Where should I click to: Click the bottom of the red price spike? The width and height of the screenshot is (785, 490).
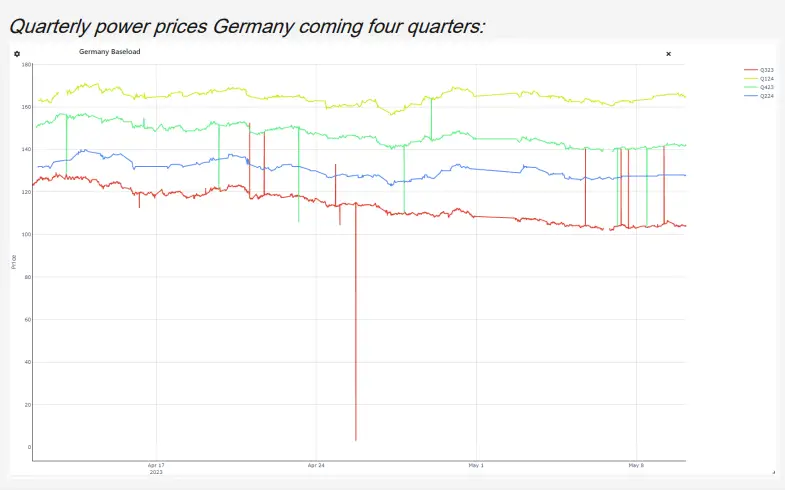[355, 439]
